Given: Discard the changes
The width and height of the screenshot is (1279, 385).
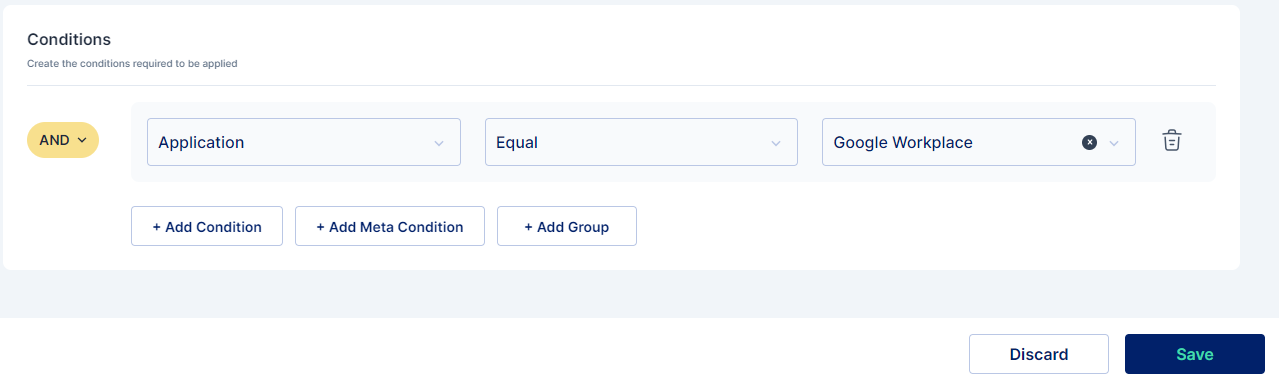Looking at the screenshot, I should 1039,354.
